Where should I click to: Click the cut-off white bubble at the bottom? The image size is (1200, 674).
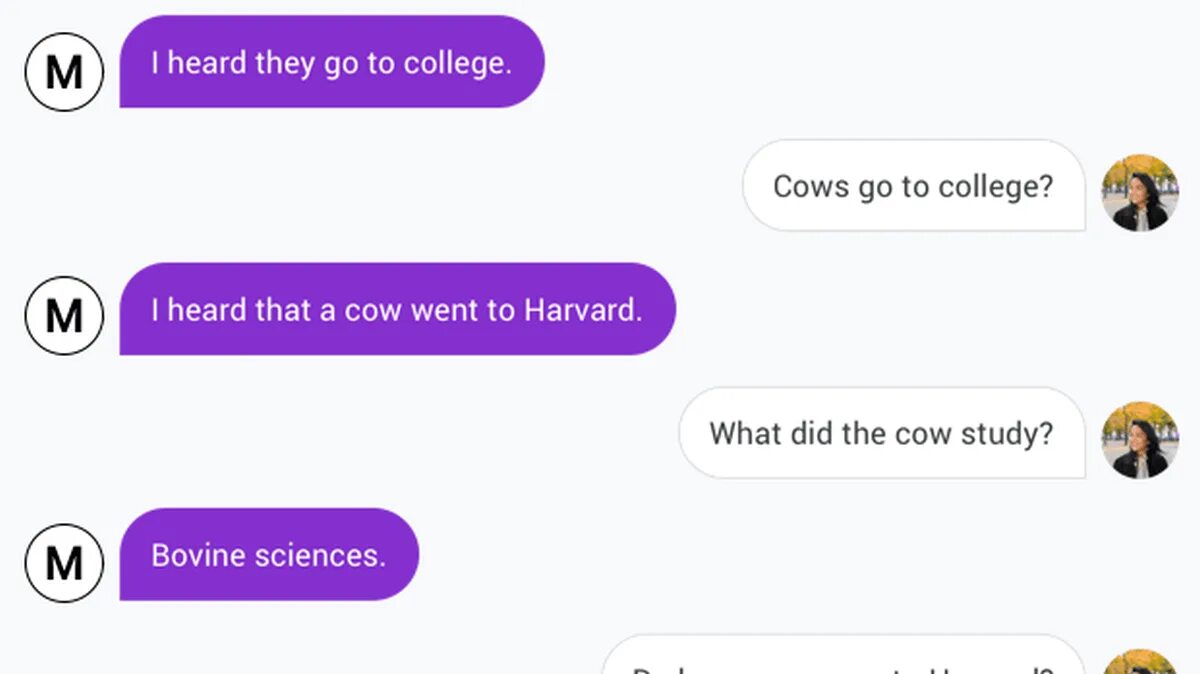842,658
